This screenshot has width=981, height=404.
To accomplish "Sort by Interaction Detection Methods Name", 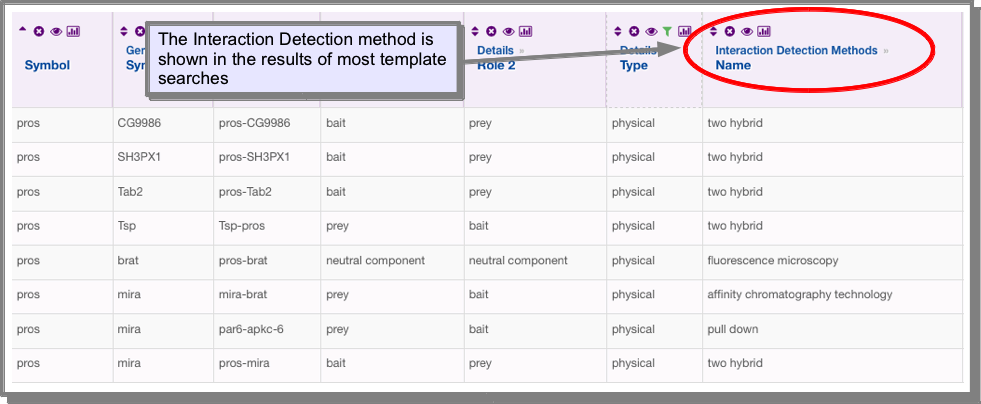I will [x=713, y=31].
